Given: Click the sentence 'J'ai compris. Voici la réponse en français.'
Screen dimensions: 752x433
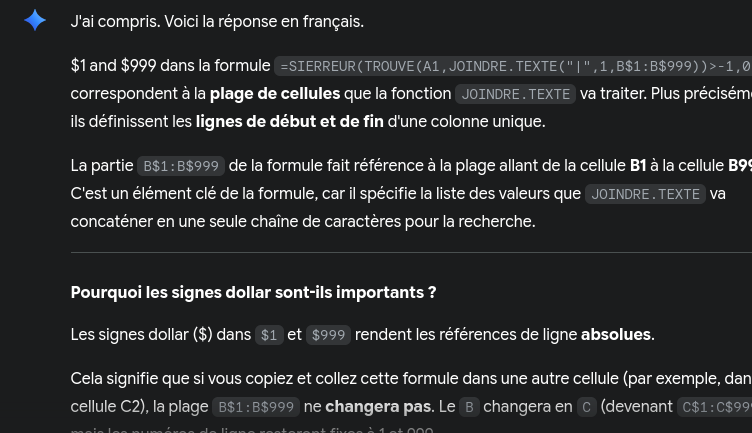Looking at the screenshot, I should (217, 22).
